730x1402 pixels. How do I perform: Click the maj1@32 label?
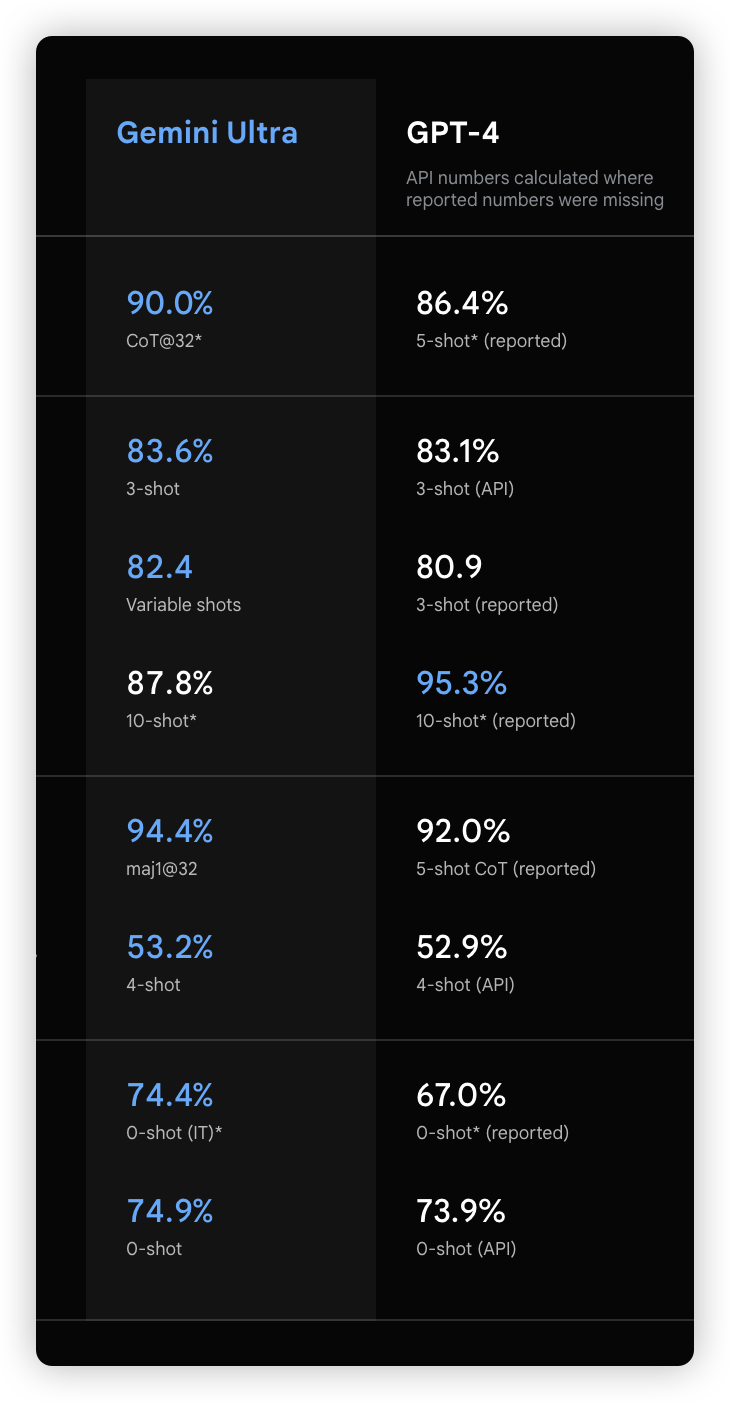[x=161, y=869]
